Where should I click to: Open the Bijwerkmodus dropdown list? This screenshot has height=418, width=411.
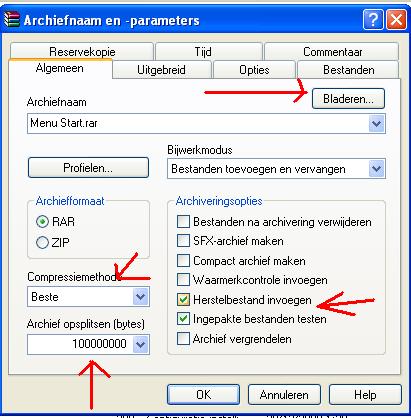pyautogui.click(x=377, y=169)
